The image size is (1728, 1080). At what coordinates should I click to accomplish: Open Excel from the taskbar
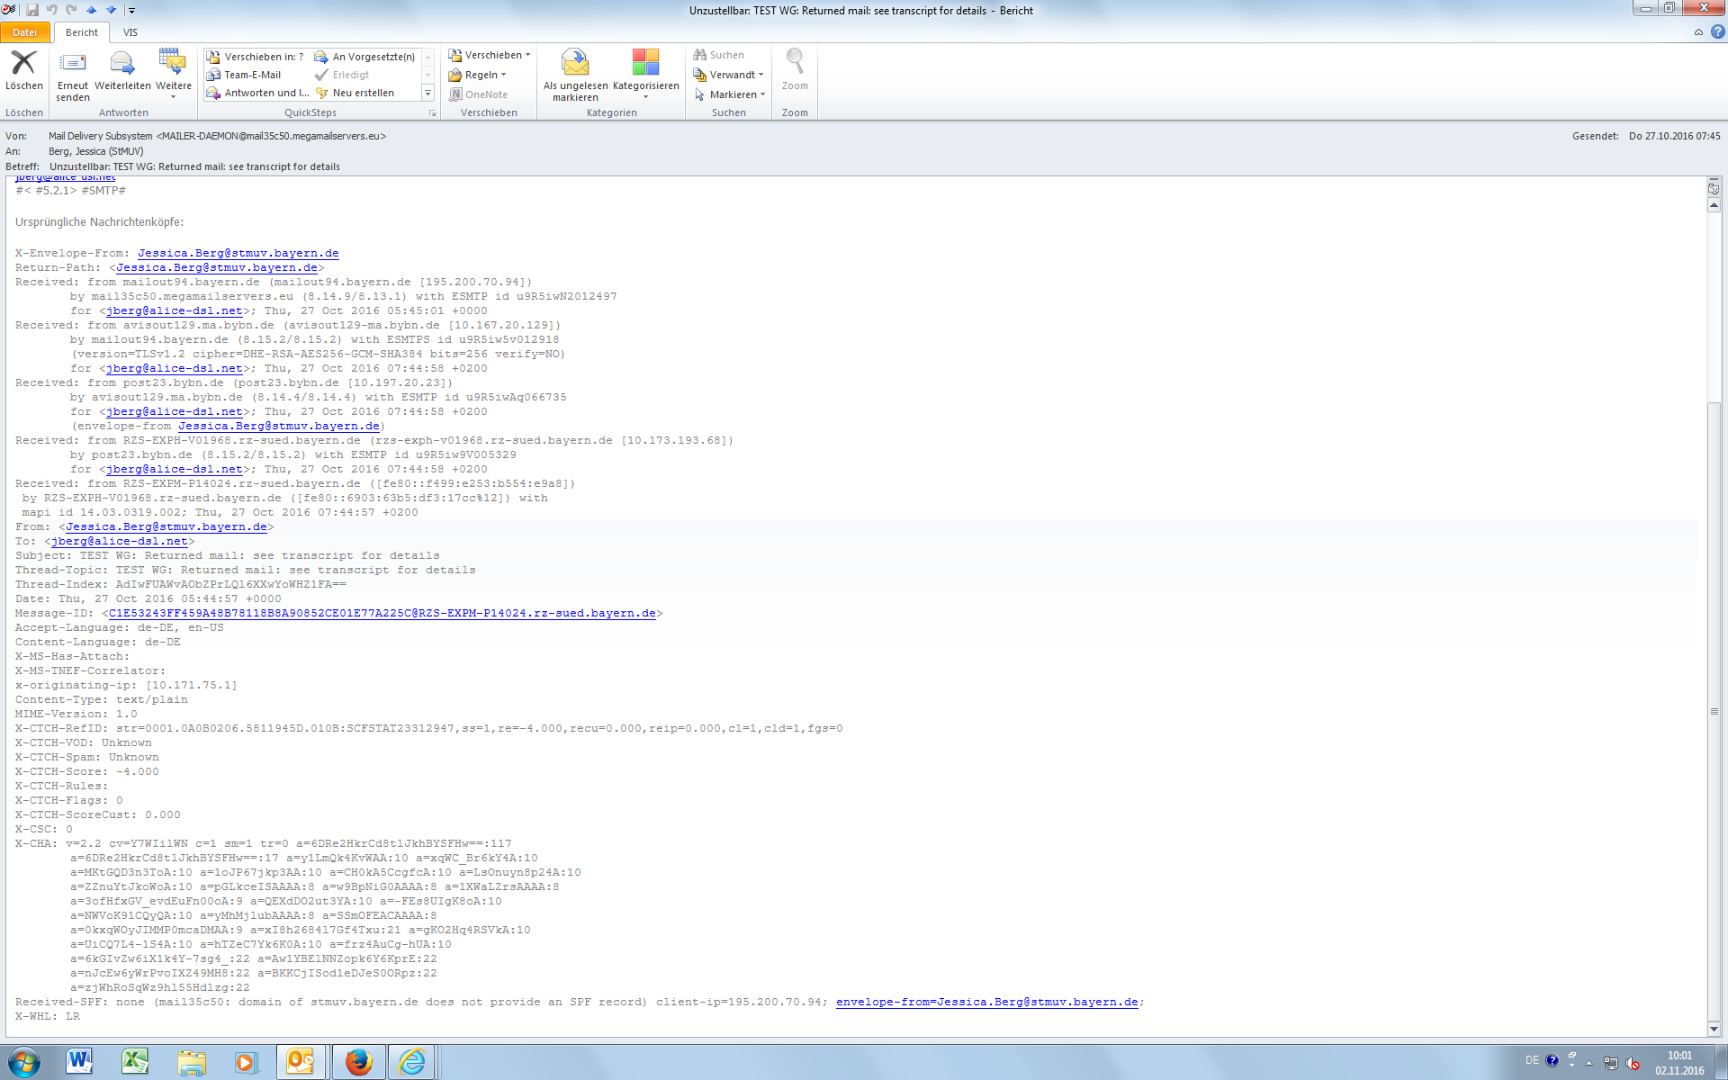(x=135, y=1062)
